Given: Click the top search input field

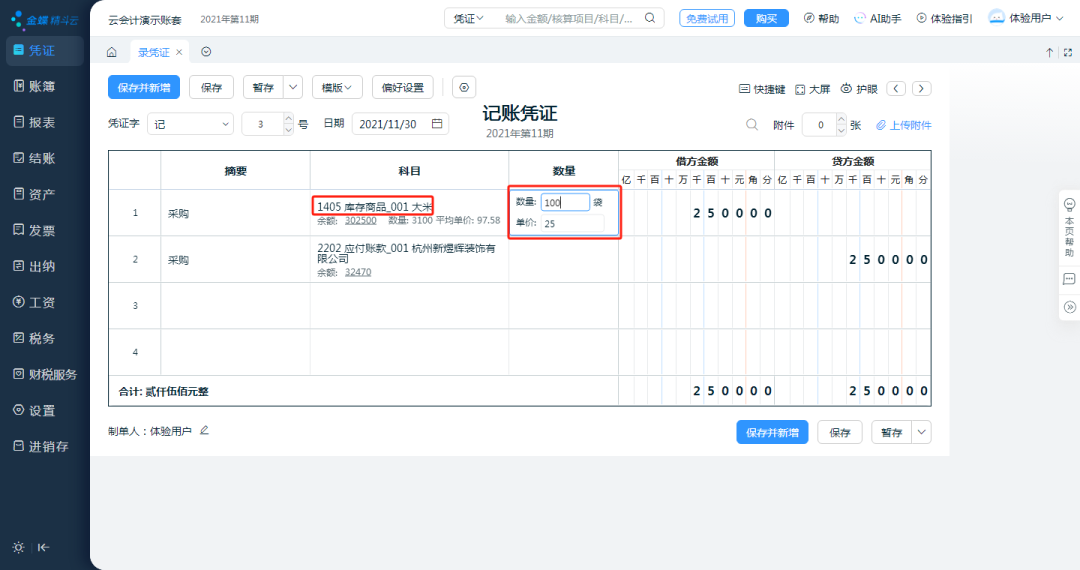Looking at the screenshot, I should point(568,19).
